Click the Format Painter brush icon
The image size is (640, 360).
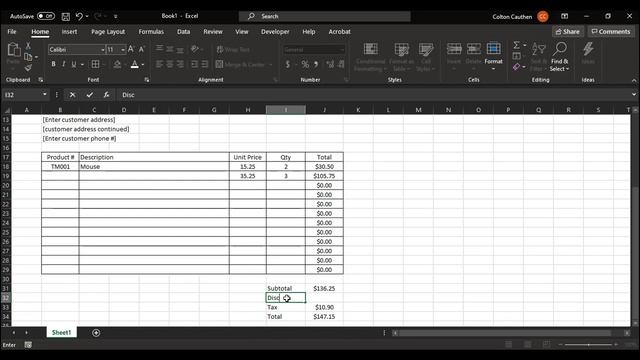[x=28, y=67]
